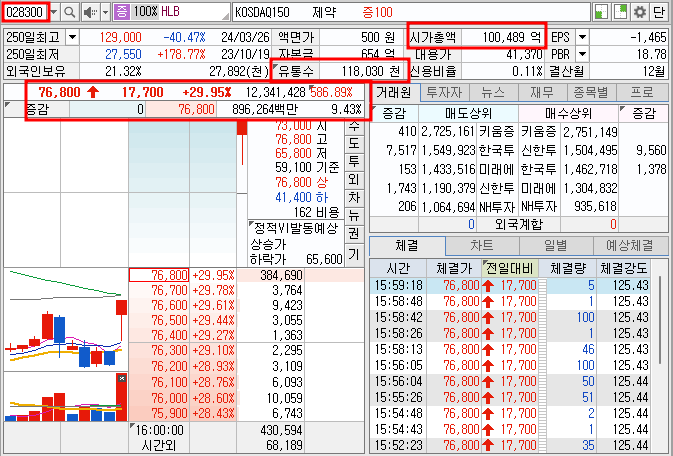Click the 단 button at top right

click(x=659, y=12)
